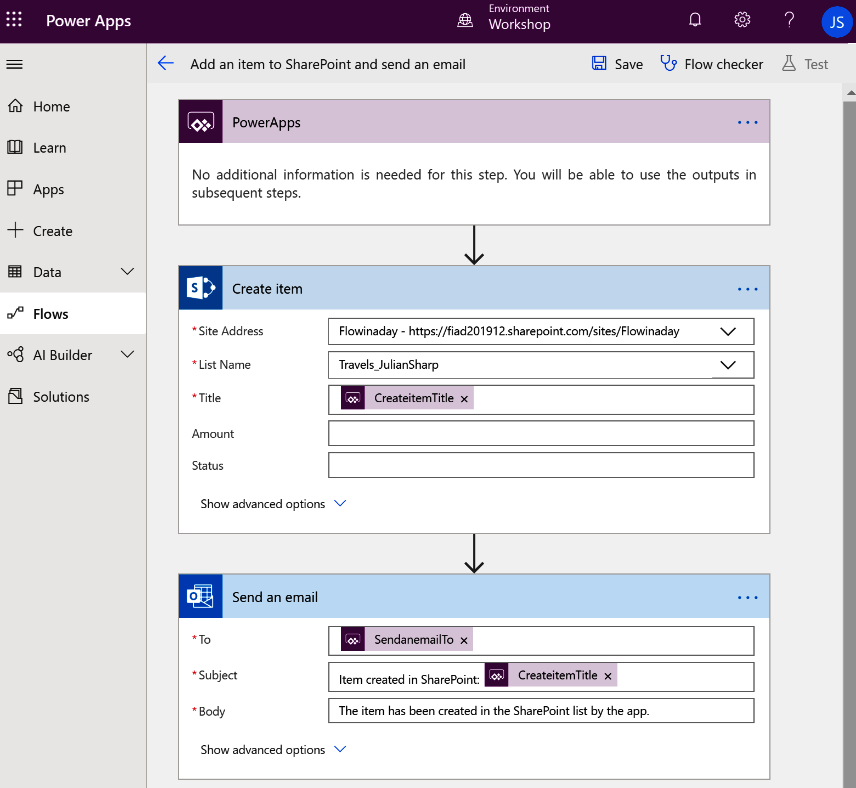Click the SharePoint Create item icon
Image resolution: width=856 pixels, height=788 pixels.
tap(200, 288)
